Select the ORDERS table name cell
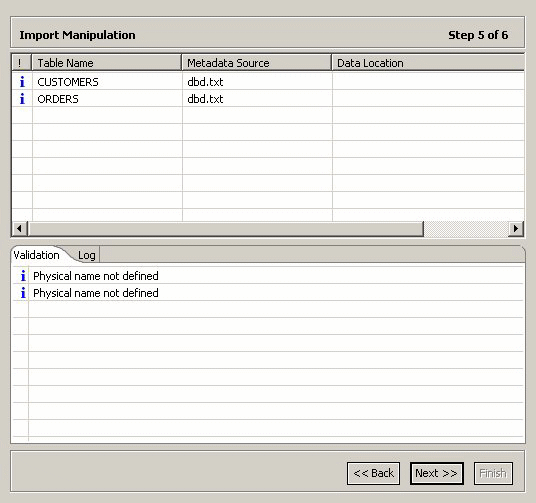Image resolution: width=536 pixels, height=503 pixels. 107,99
